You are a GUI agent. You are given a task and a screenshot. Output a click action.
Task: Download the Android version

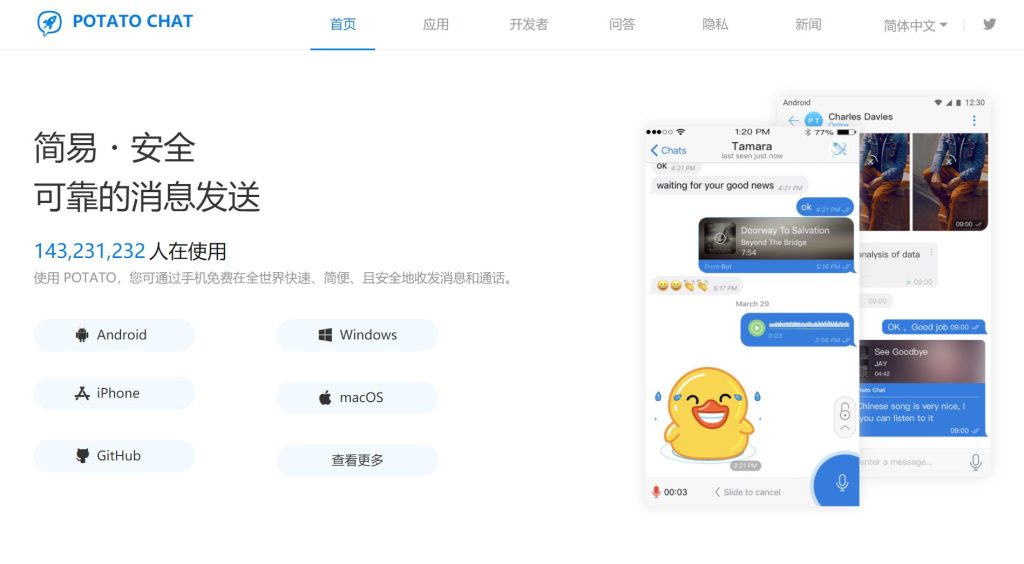(114, 335)
